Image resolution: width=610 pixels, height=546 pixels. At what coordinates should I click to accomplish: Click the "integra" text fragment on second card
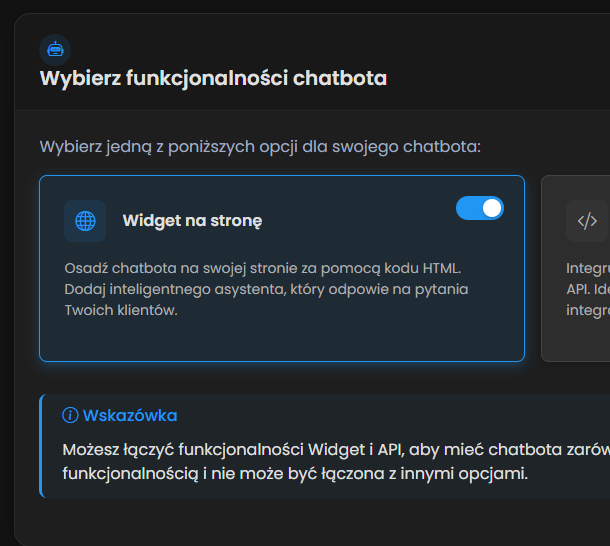[x=588, y=310]
